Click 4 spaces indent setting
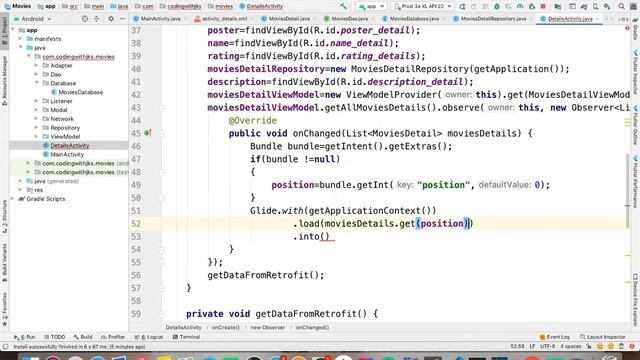This screenshot has width=640, height=360. click(x=570, y=347)
